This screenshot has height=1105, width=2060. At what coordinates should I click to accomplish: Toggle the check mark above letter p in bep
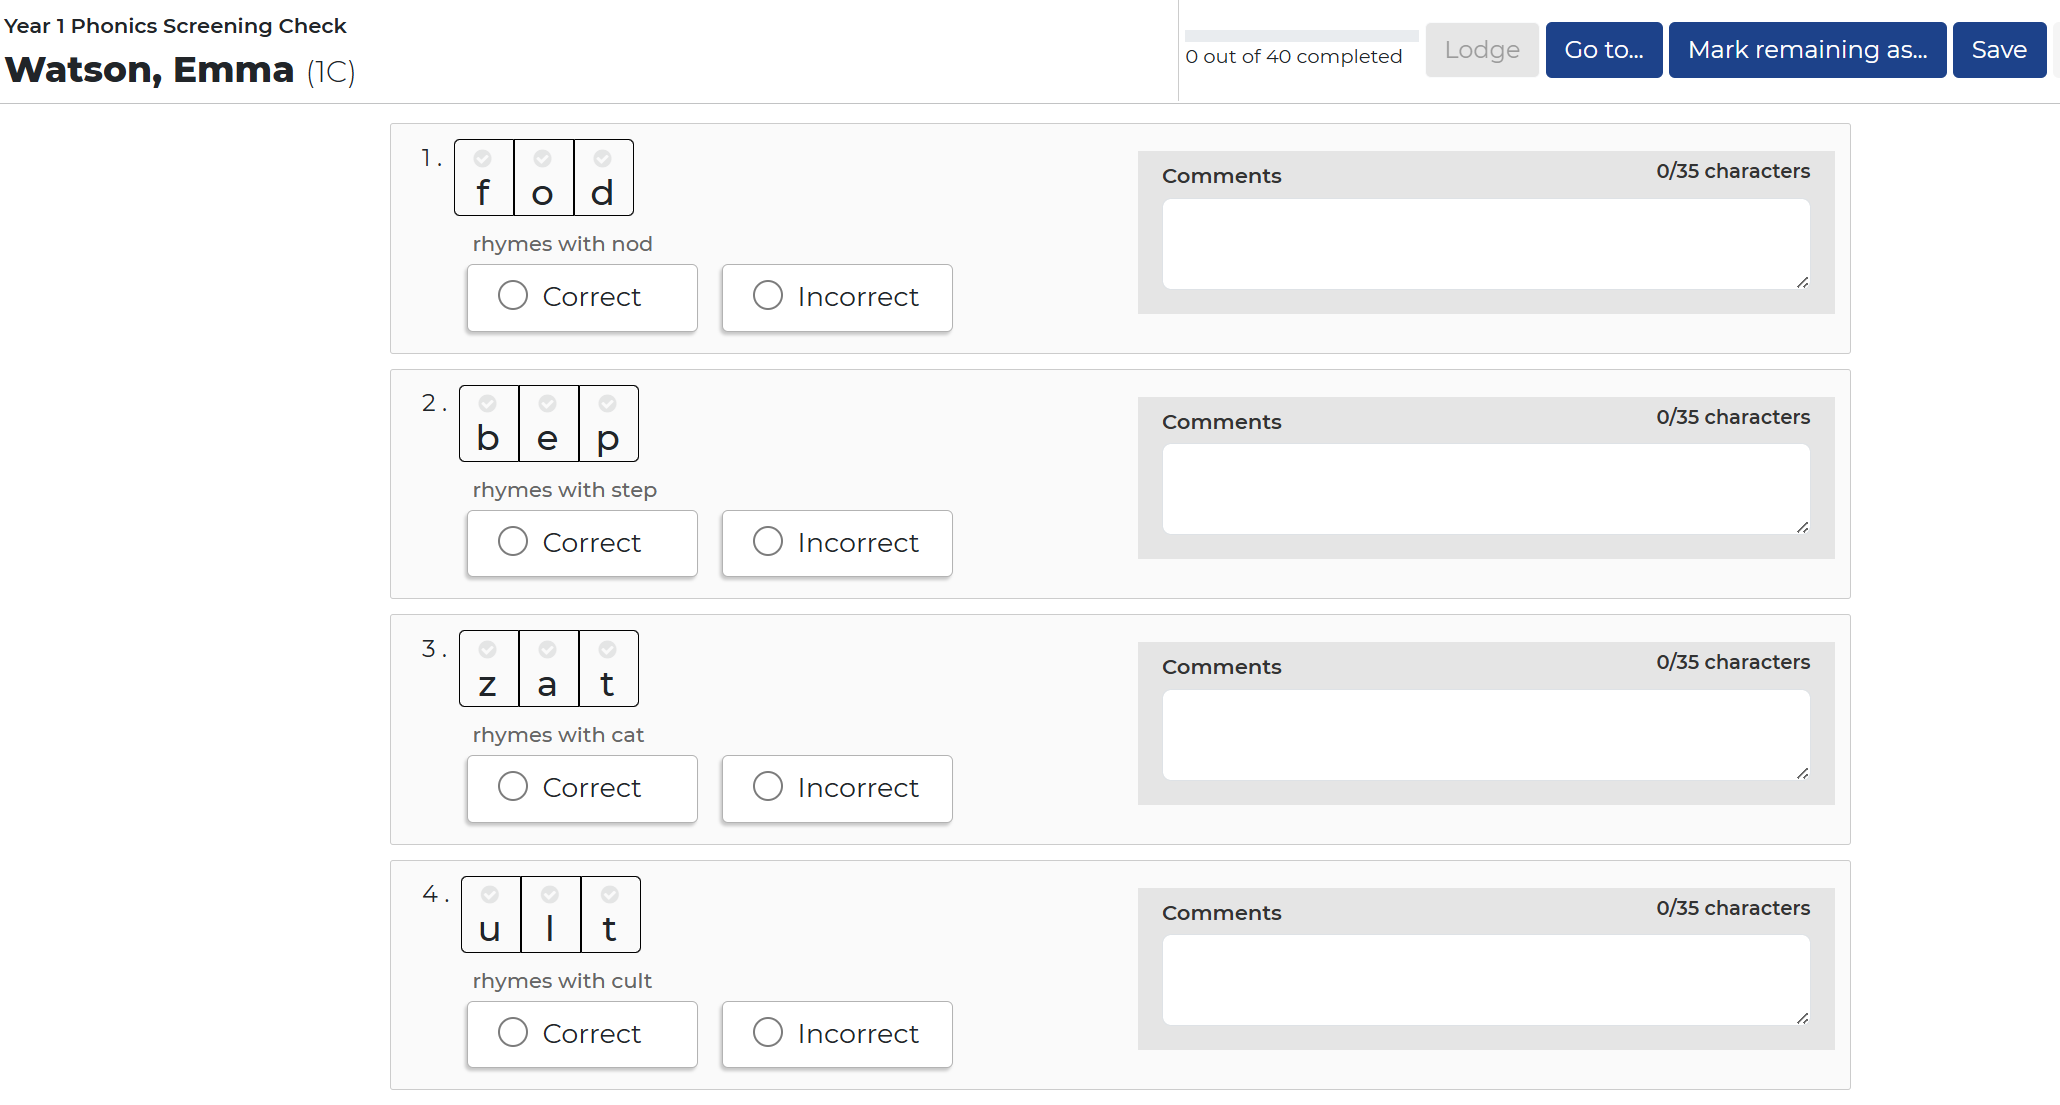608,404
